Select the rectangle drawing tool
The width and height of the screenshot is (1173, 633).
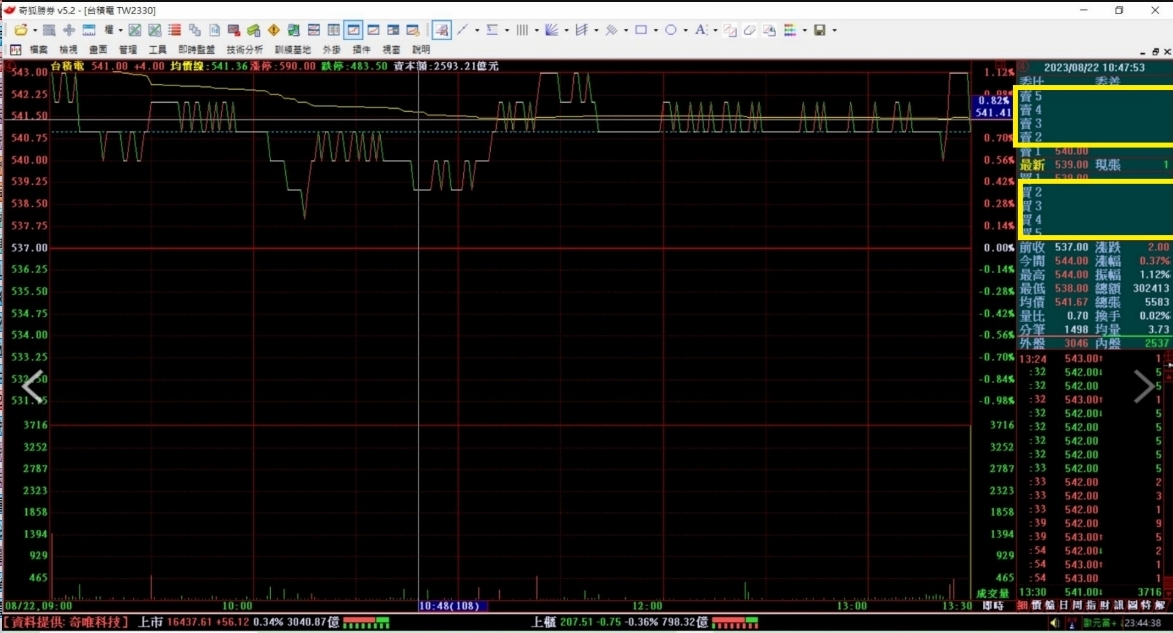pos(641,30)
